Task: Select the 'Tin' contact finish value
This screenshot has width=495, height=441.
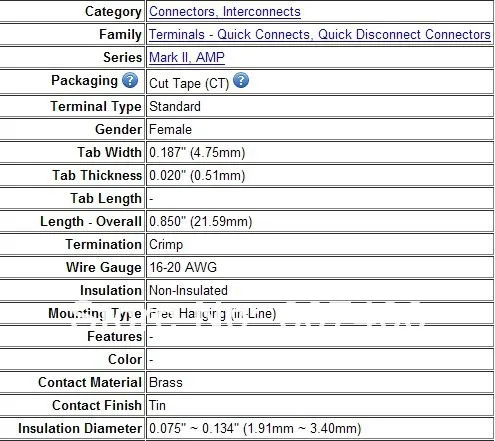Action: coord(157,405)
